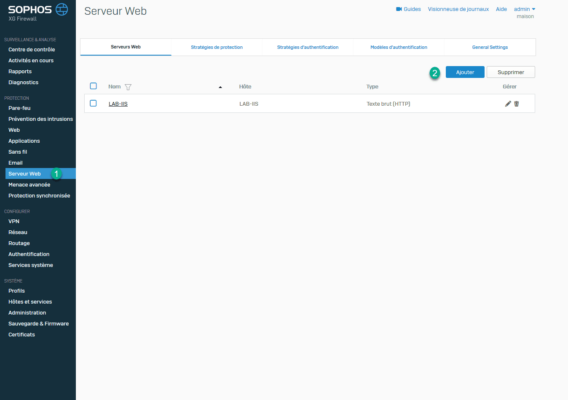Open the Visionneuse de journaux link
This screenshot has width=568, height=400.
click(x=458, y=9)
